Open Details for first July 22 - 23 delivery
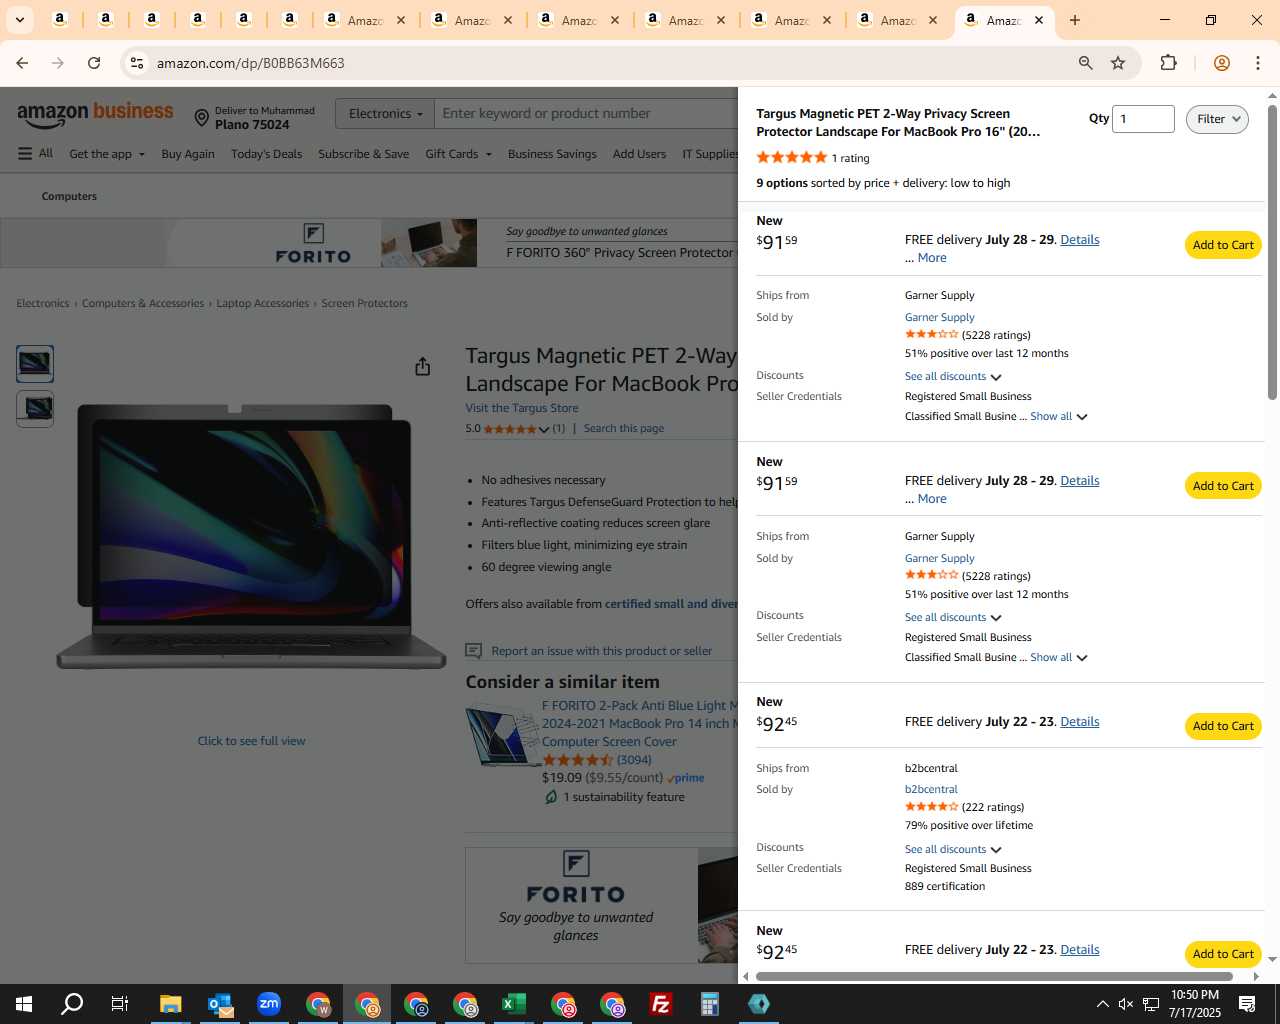This screenshot has width=1280, height=1024. point(1080,722)
